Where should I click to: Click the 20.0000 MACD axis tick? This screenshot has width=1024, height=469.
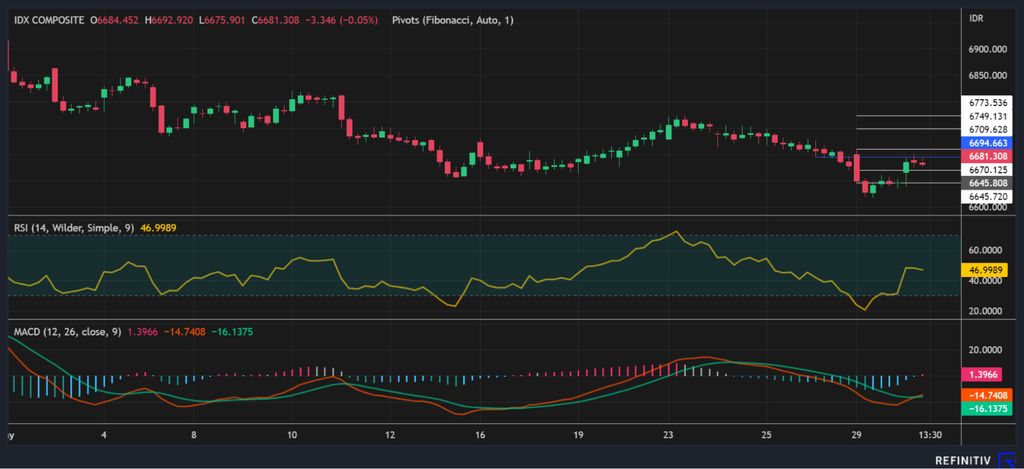pos(987,350)
